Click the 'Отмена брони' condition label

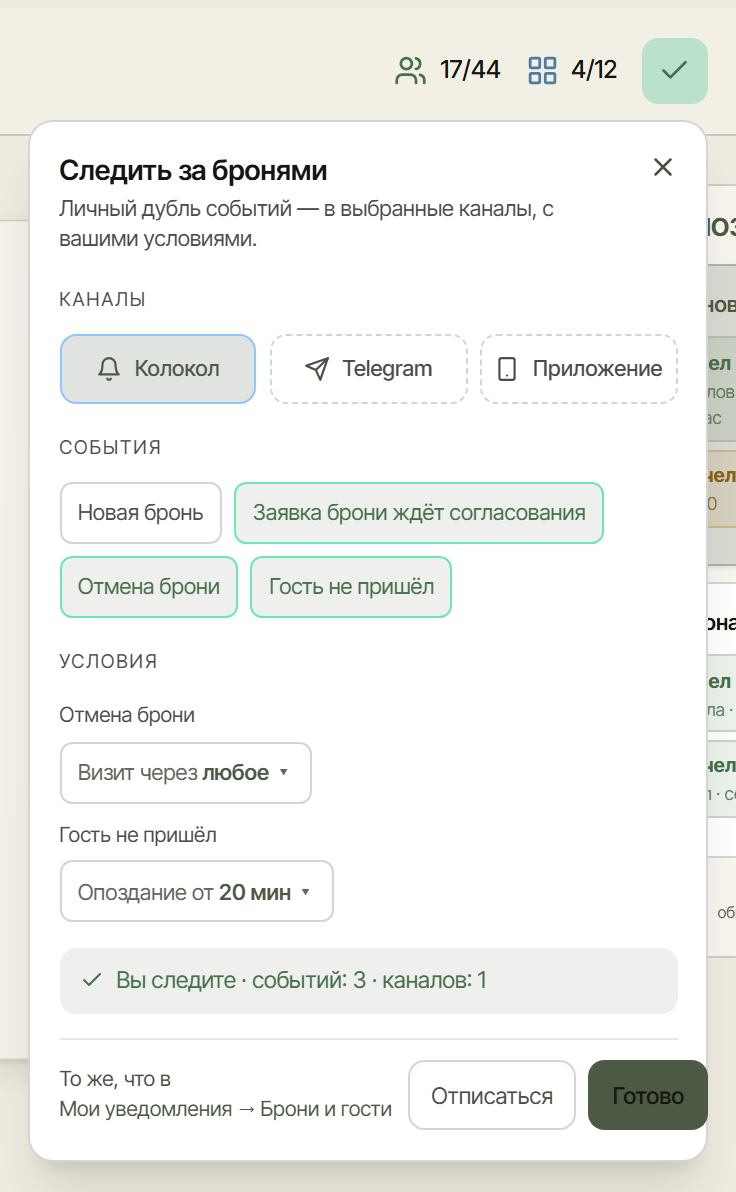(x=127, y=715)
